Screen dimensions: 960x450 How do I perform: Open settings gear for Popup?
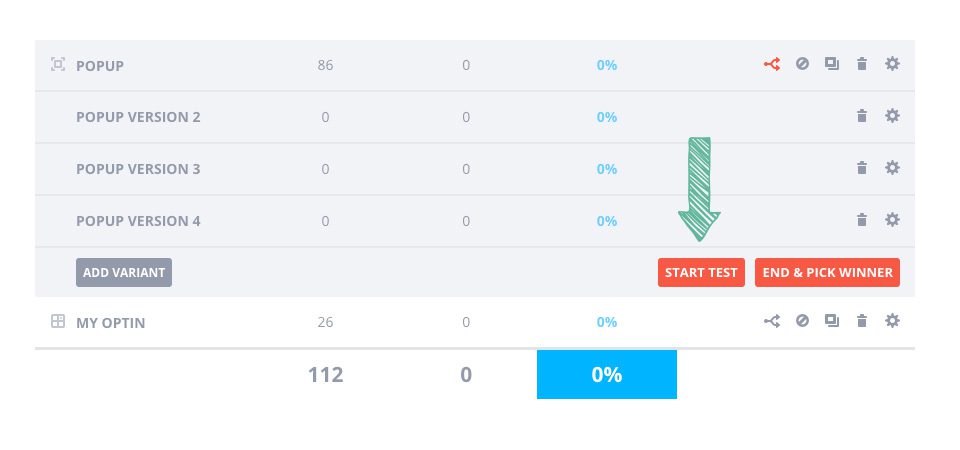[x=892, y=65]
